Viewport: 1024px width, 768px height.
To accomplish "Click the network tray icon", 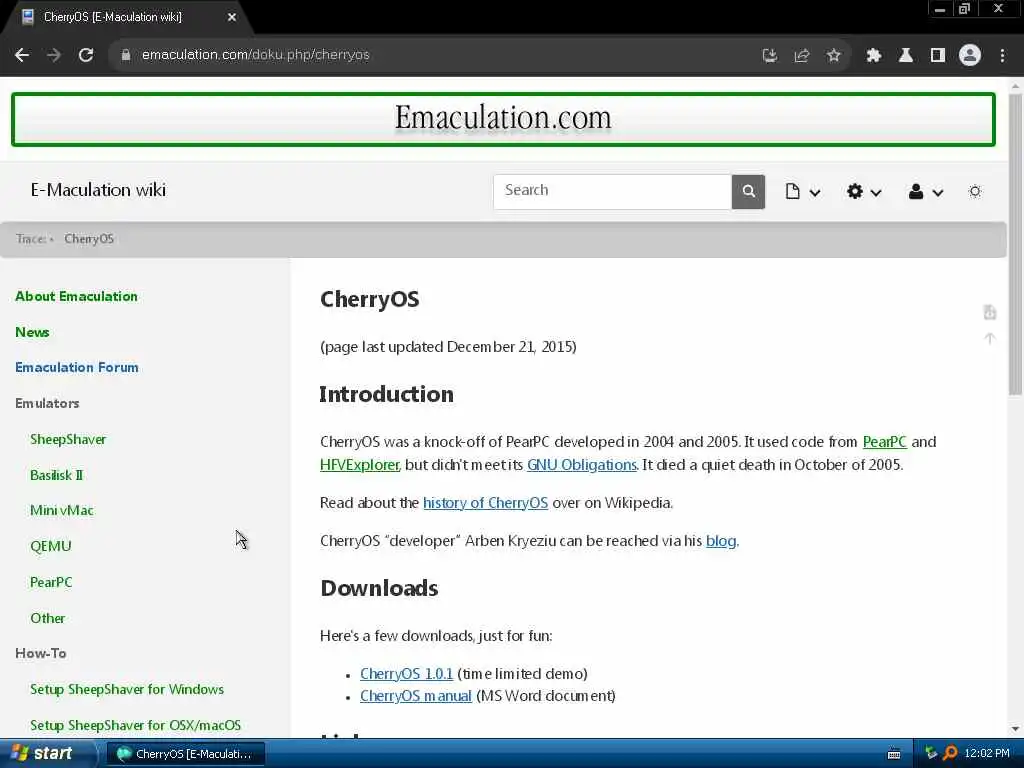I will coord(931,754).
